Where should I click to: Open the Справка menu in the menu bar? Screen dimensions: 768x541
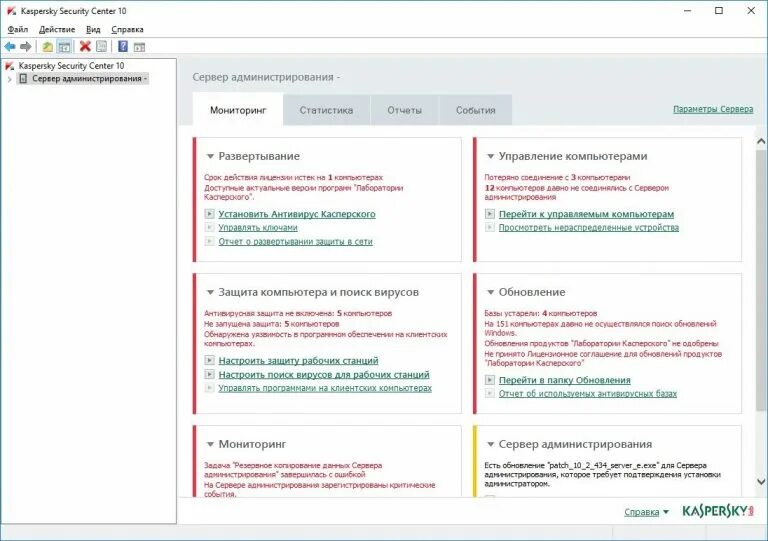click(127, 29)
